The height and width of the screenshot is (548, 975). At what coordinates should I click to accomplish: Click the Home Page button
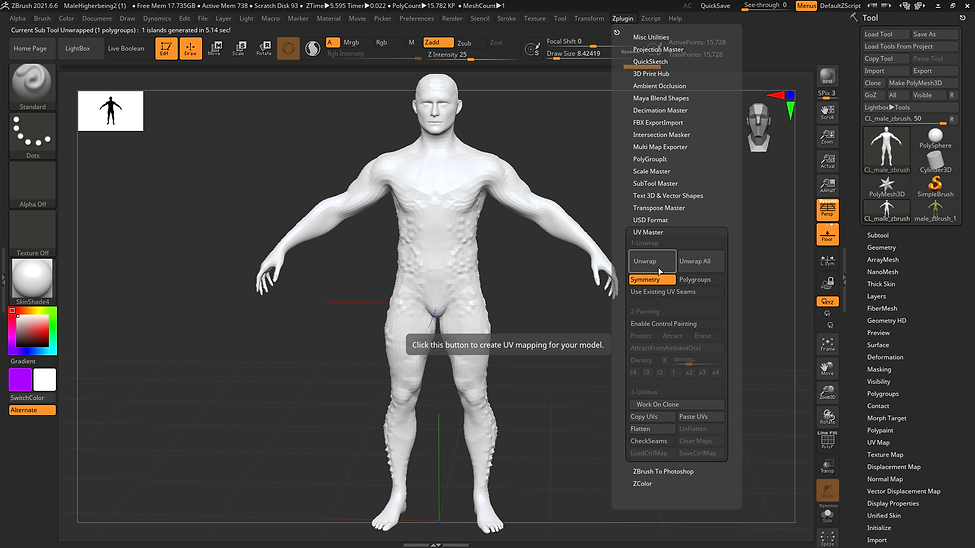click(30, 48)
